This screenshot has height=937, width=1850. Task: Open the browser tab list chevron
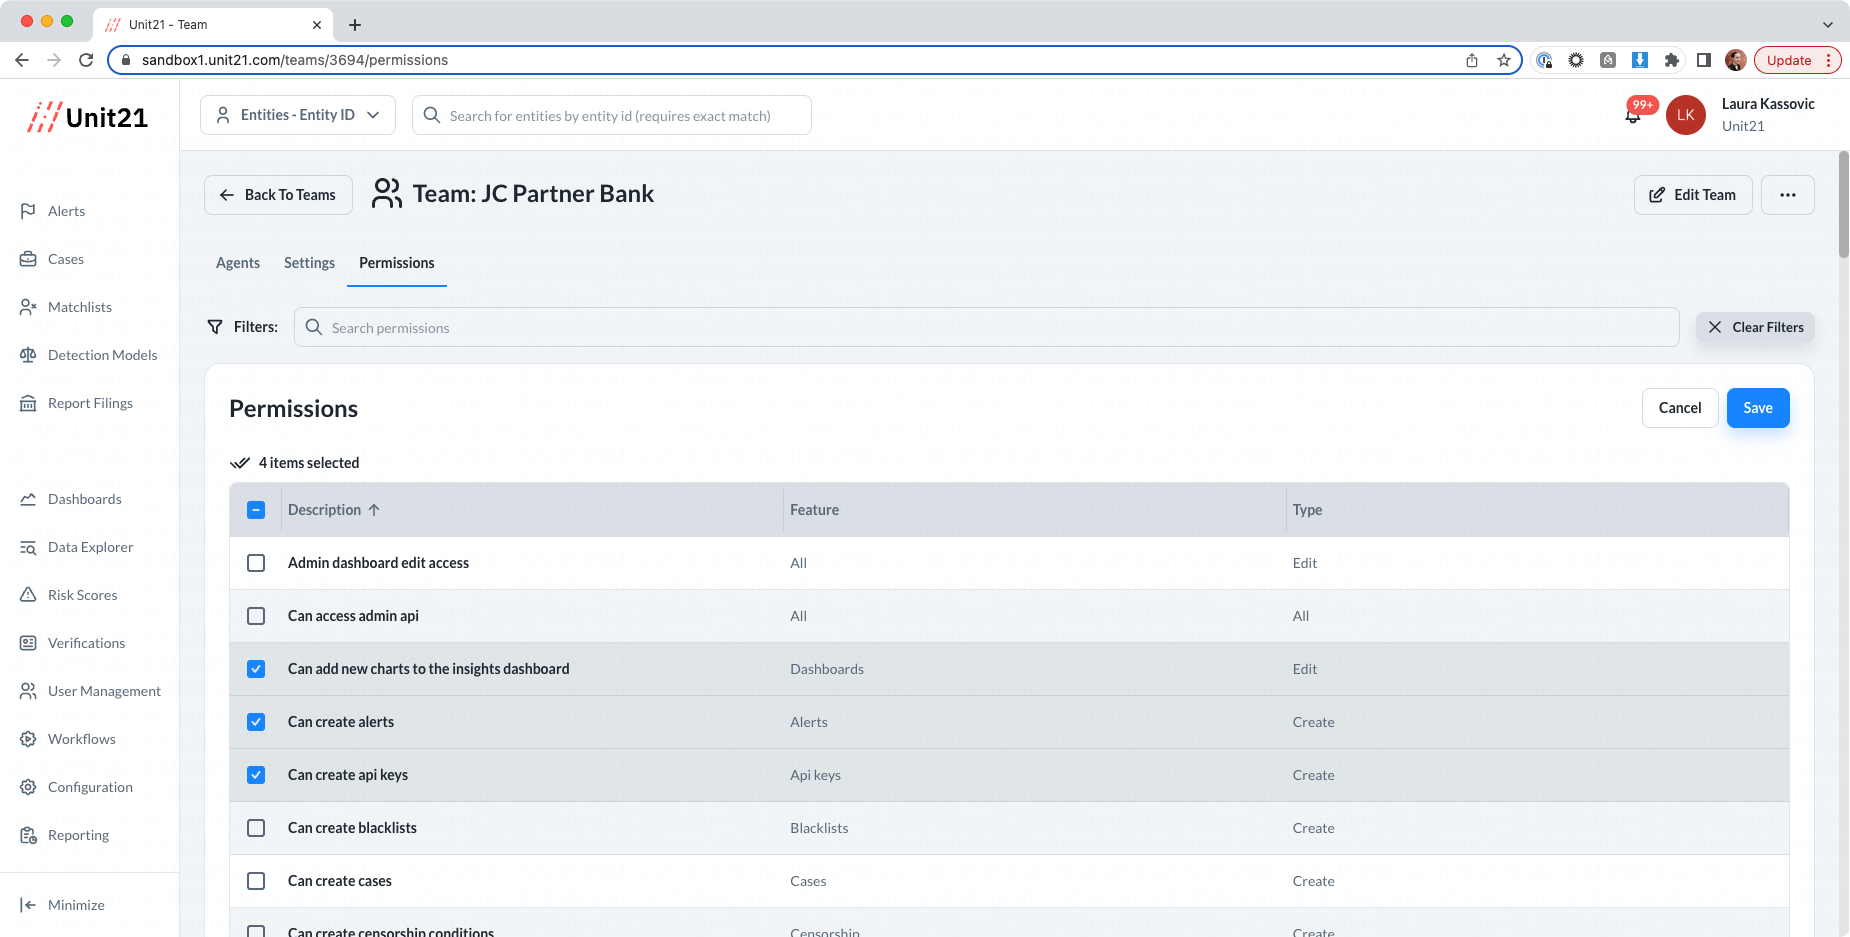tap(1828, 24)
